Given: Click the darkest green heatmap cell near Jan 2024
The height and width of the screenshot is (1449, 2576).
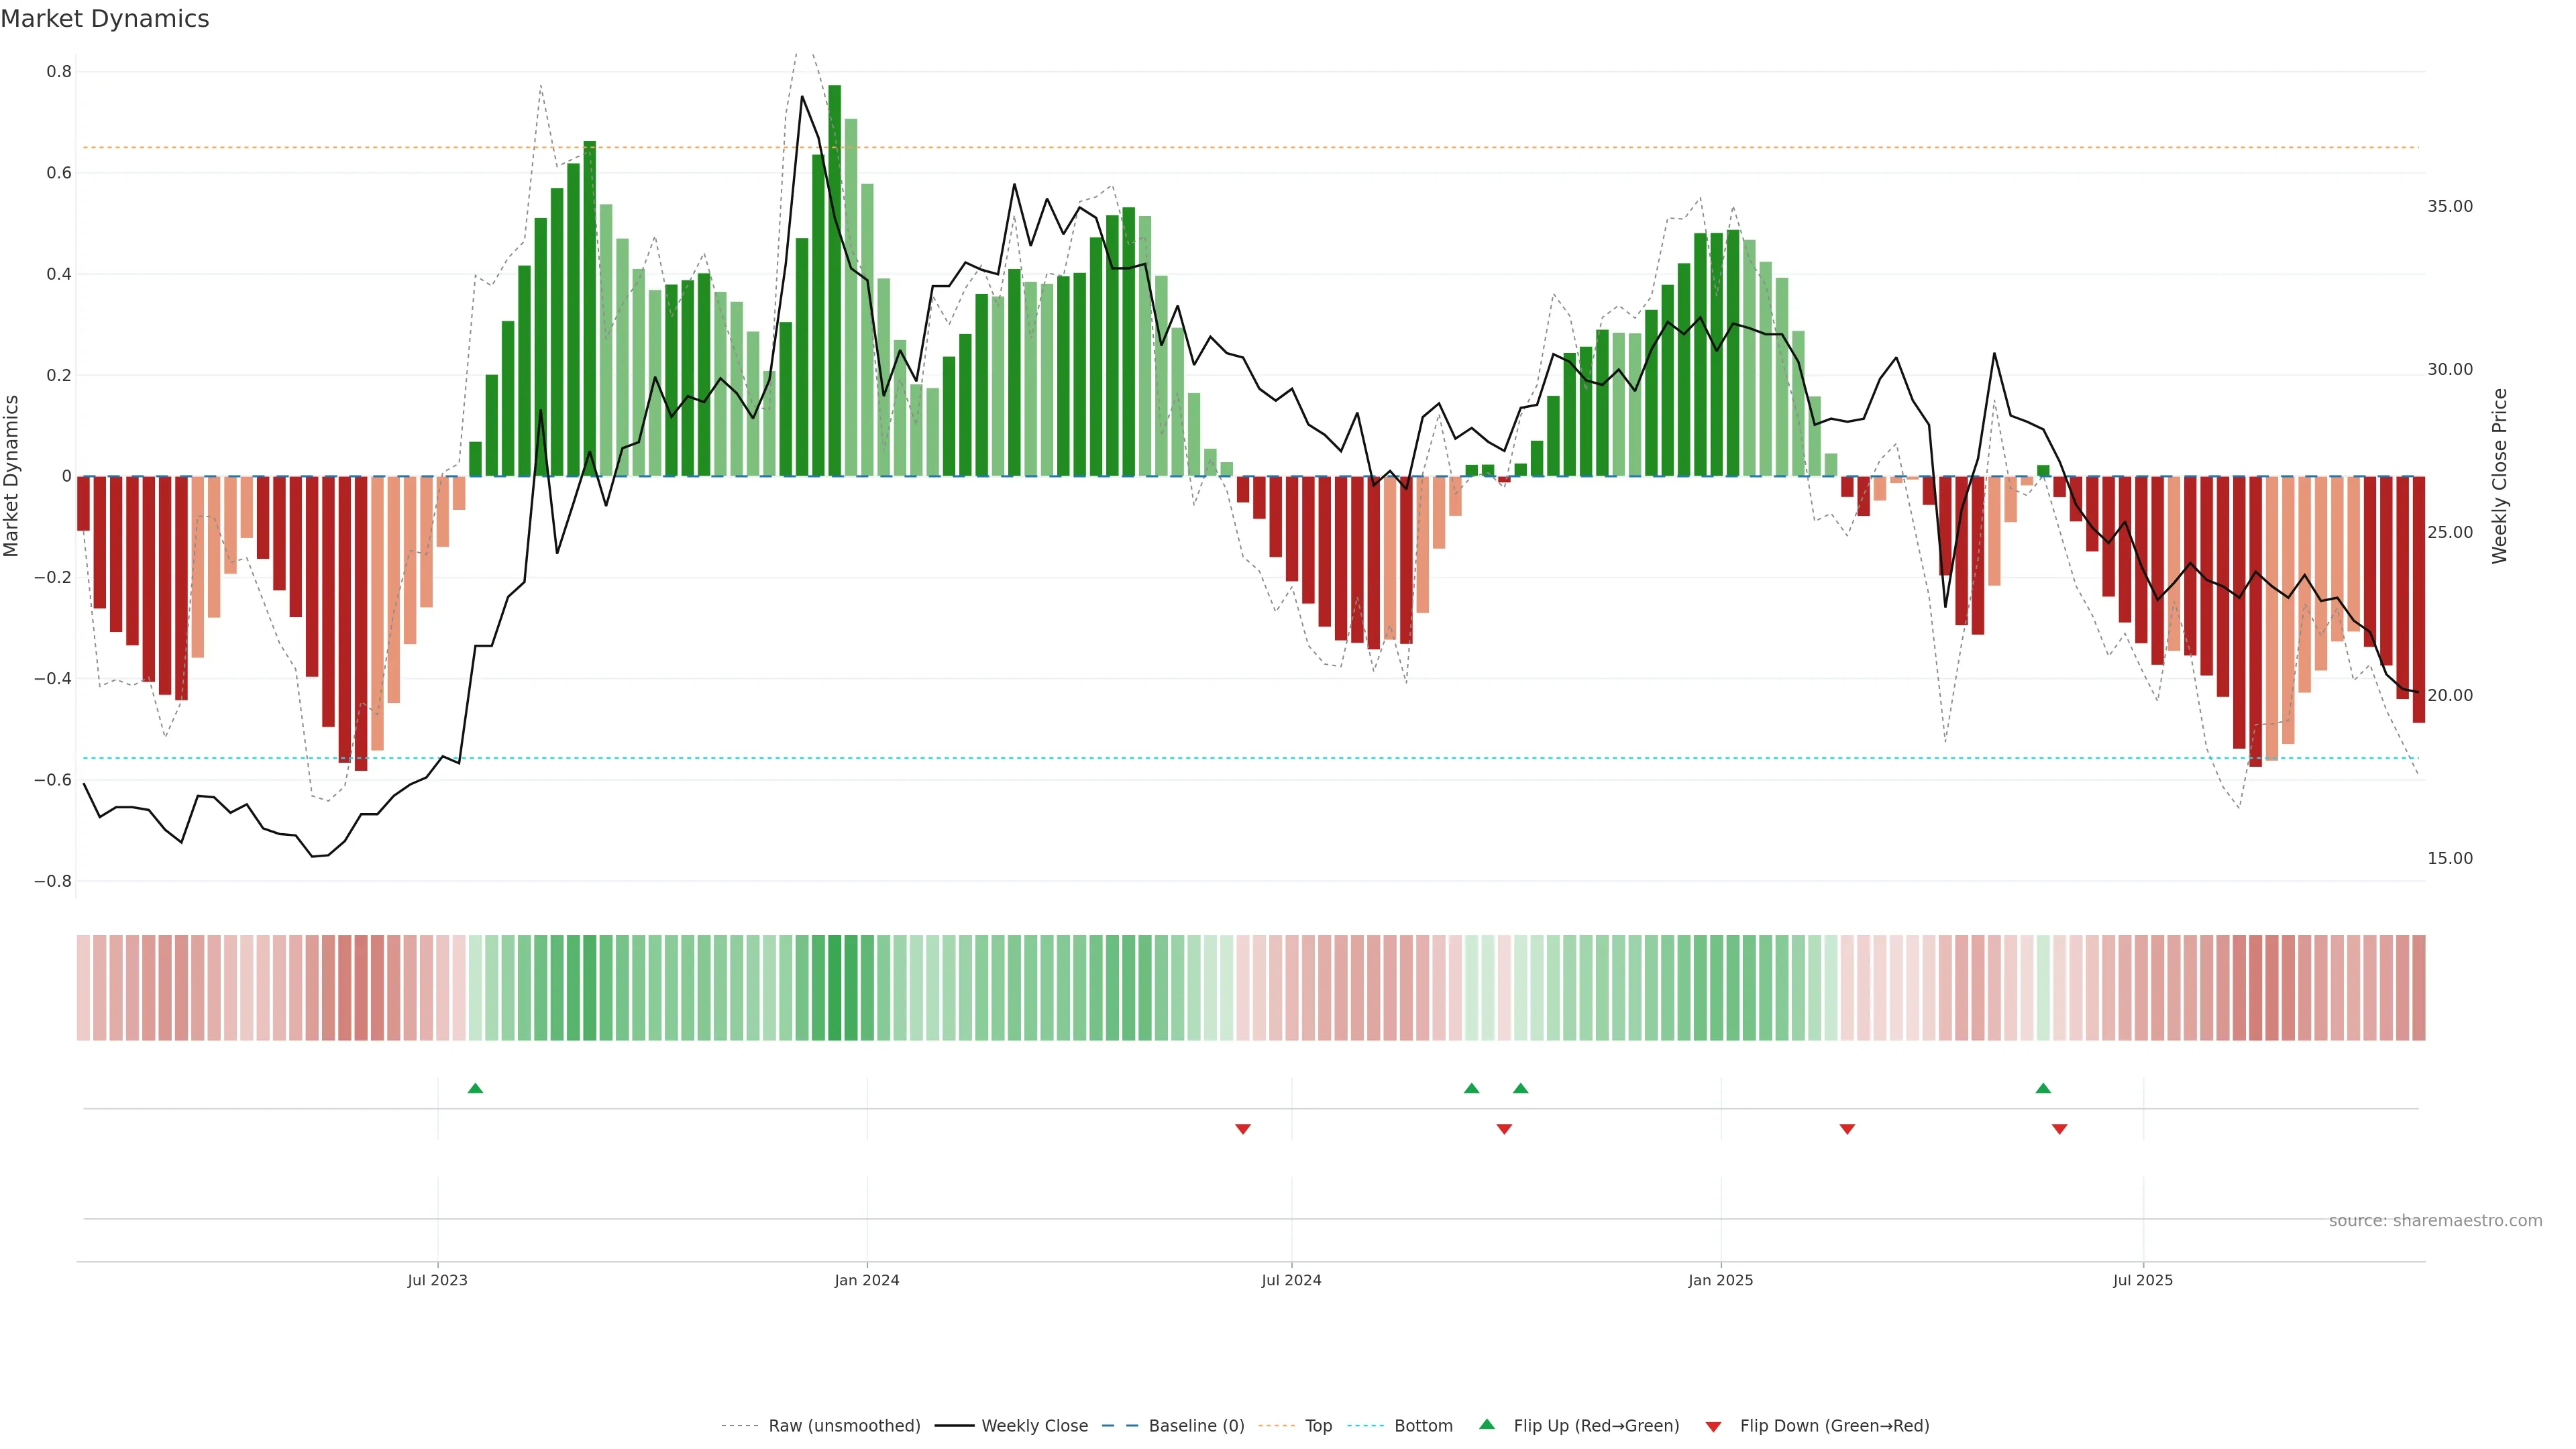Looking at the screenshot, I should coord(835,988).
